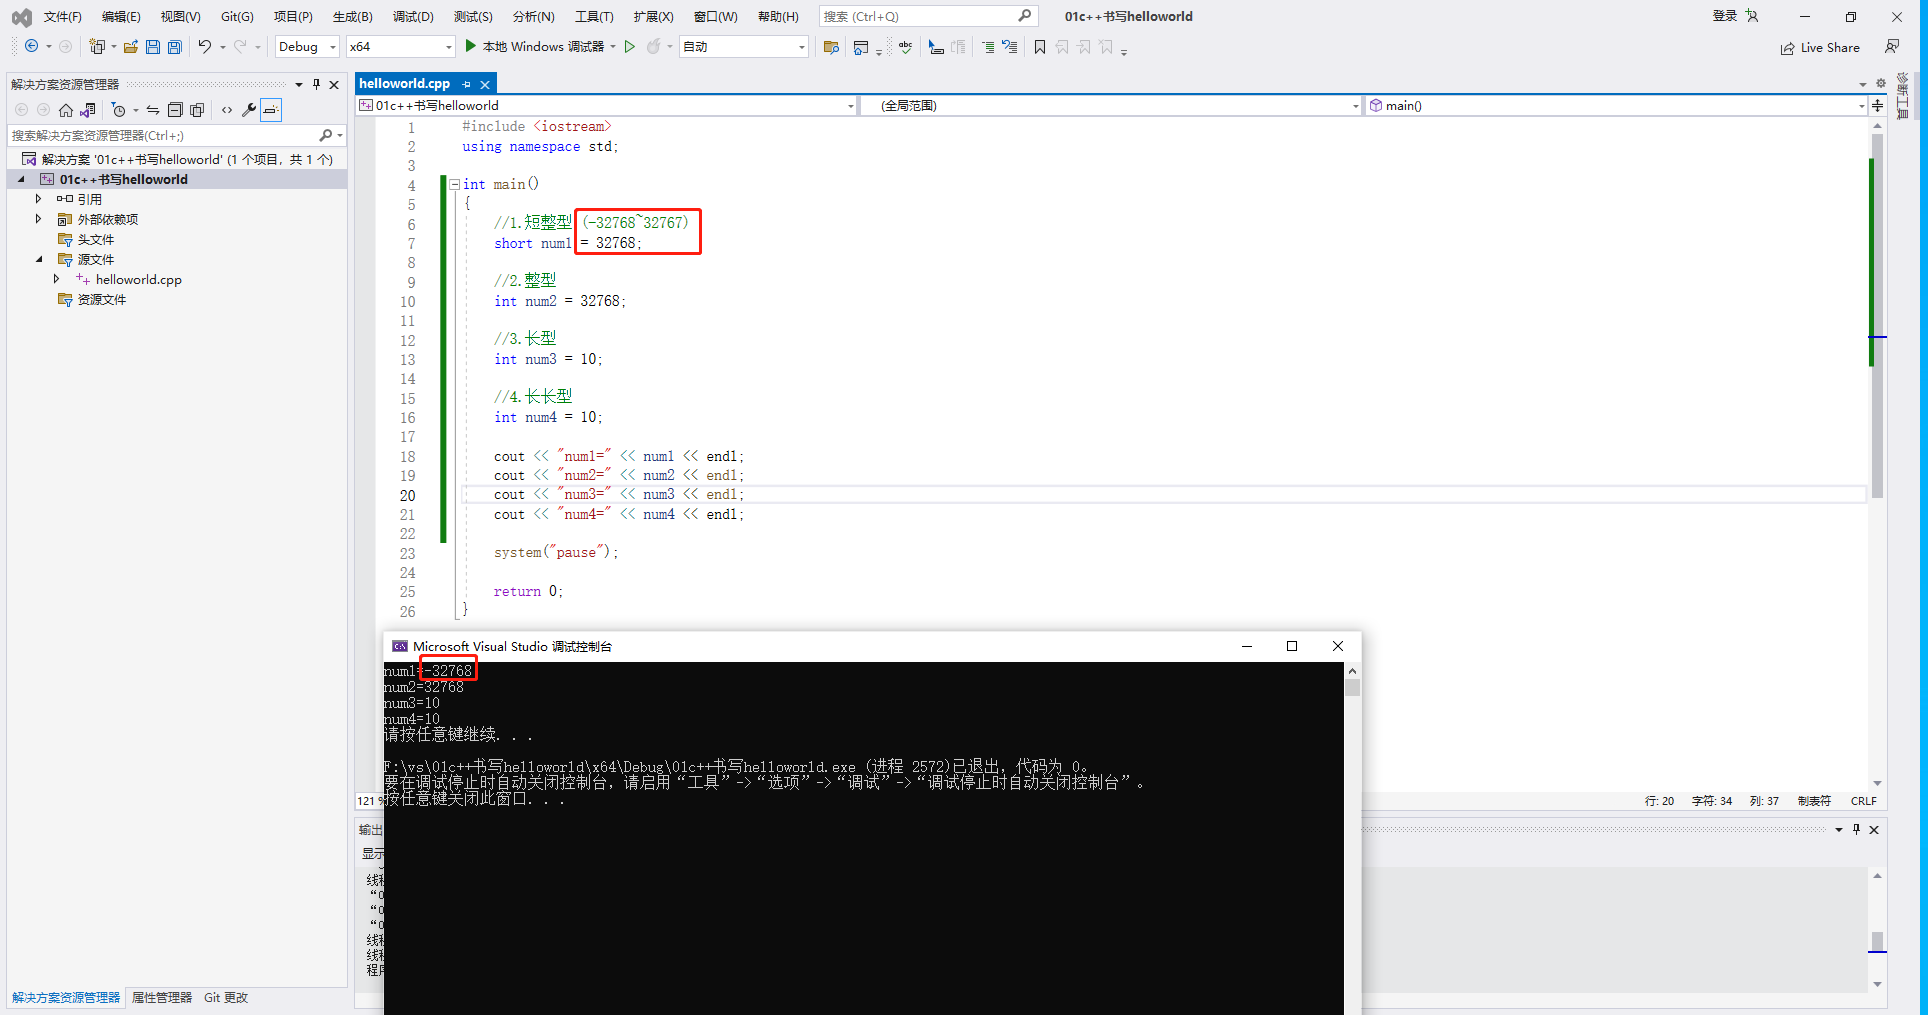The width and height of the screenshot is (1928, 1015).
Task: Comment out selected lines icon
Action: [988, 47]
